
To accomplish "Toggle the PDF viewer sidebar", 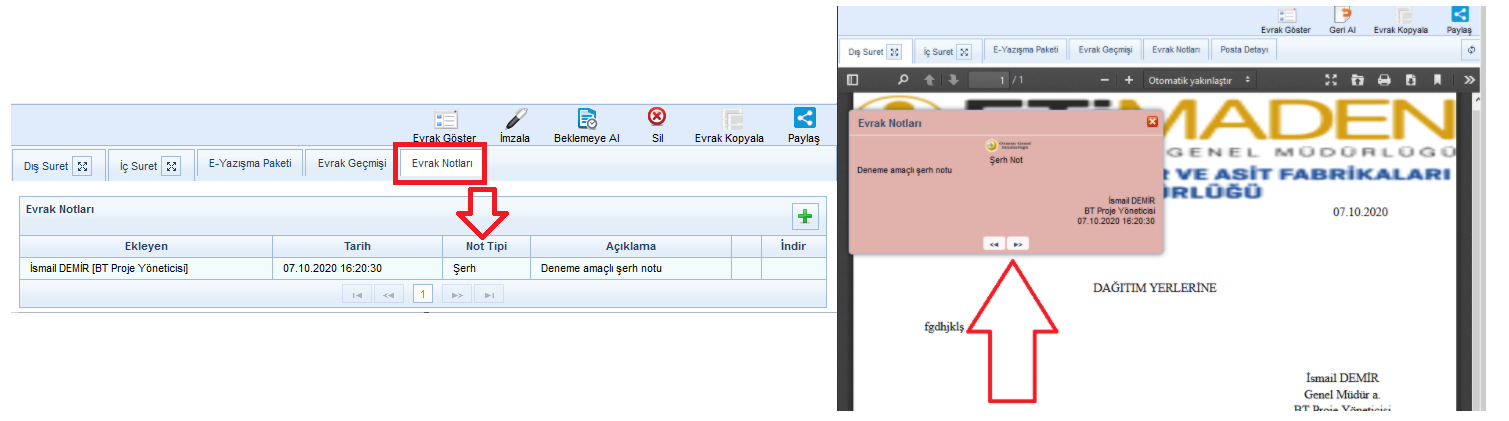I will pyautogui.click(x=853, y=80).
